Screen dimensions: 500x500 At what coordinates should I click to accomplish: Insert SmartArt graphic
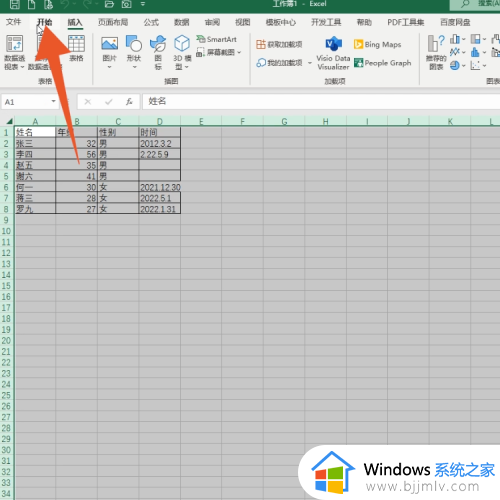click(x=217, y=39)
